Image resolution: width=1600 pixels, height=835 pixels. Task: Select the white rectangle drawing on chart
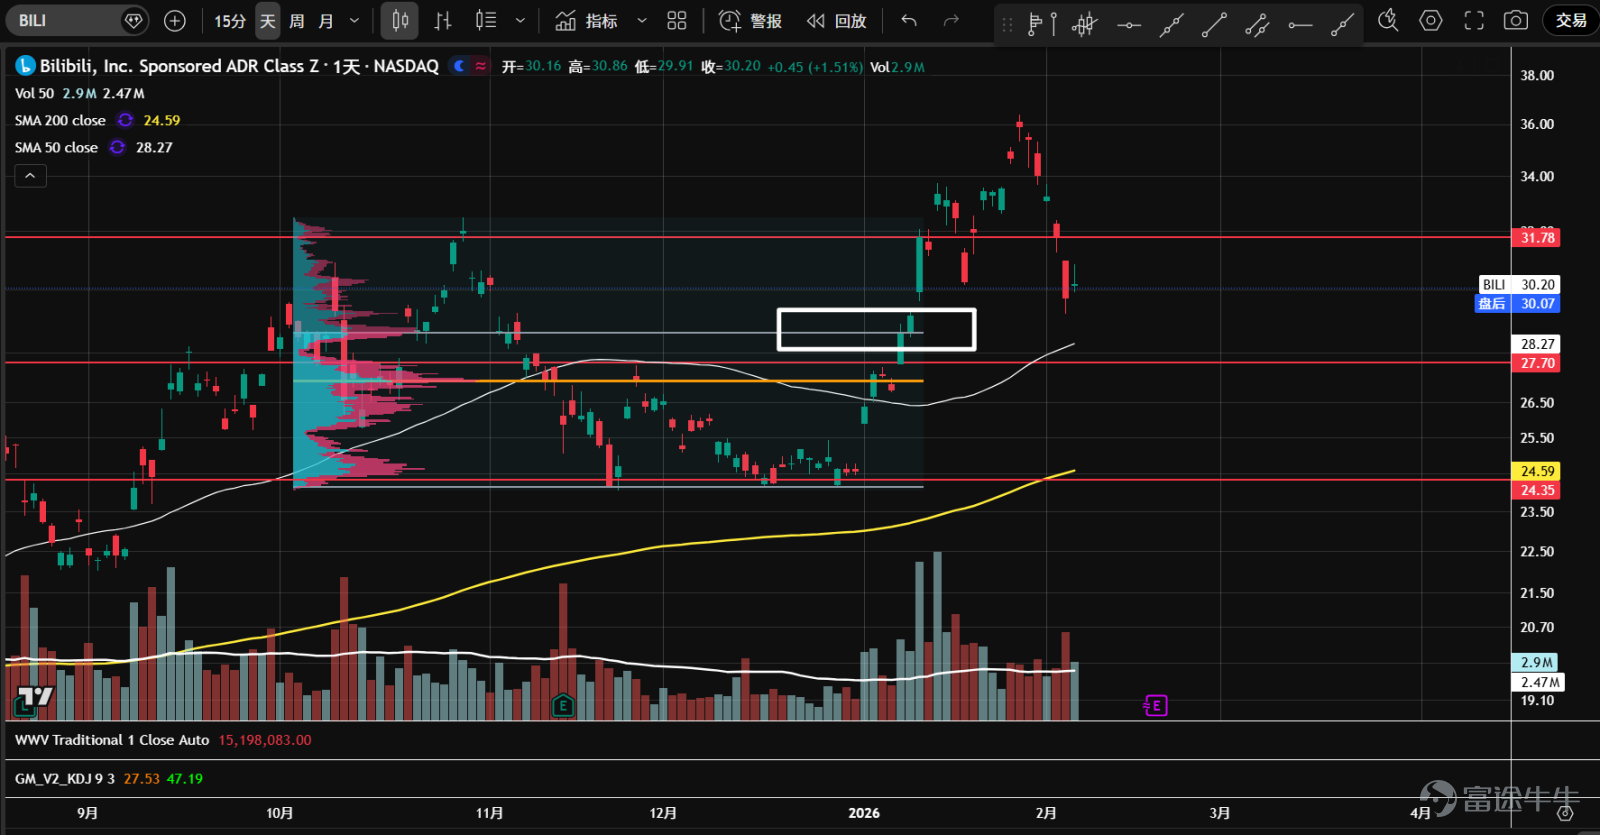tap(876, 330)
